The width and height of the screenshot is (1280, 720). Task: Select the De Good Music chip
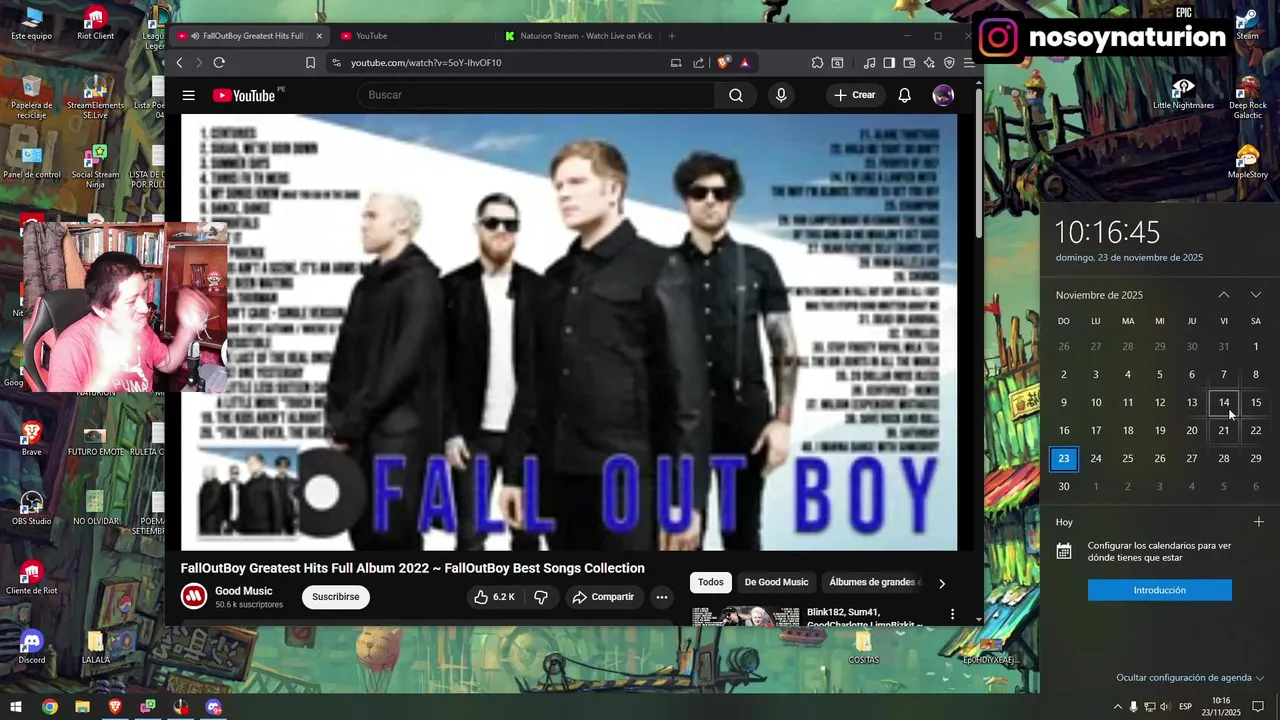click(776, 582)
